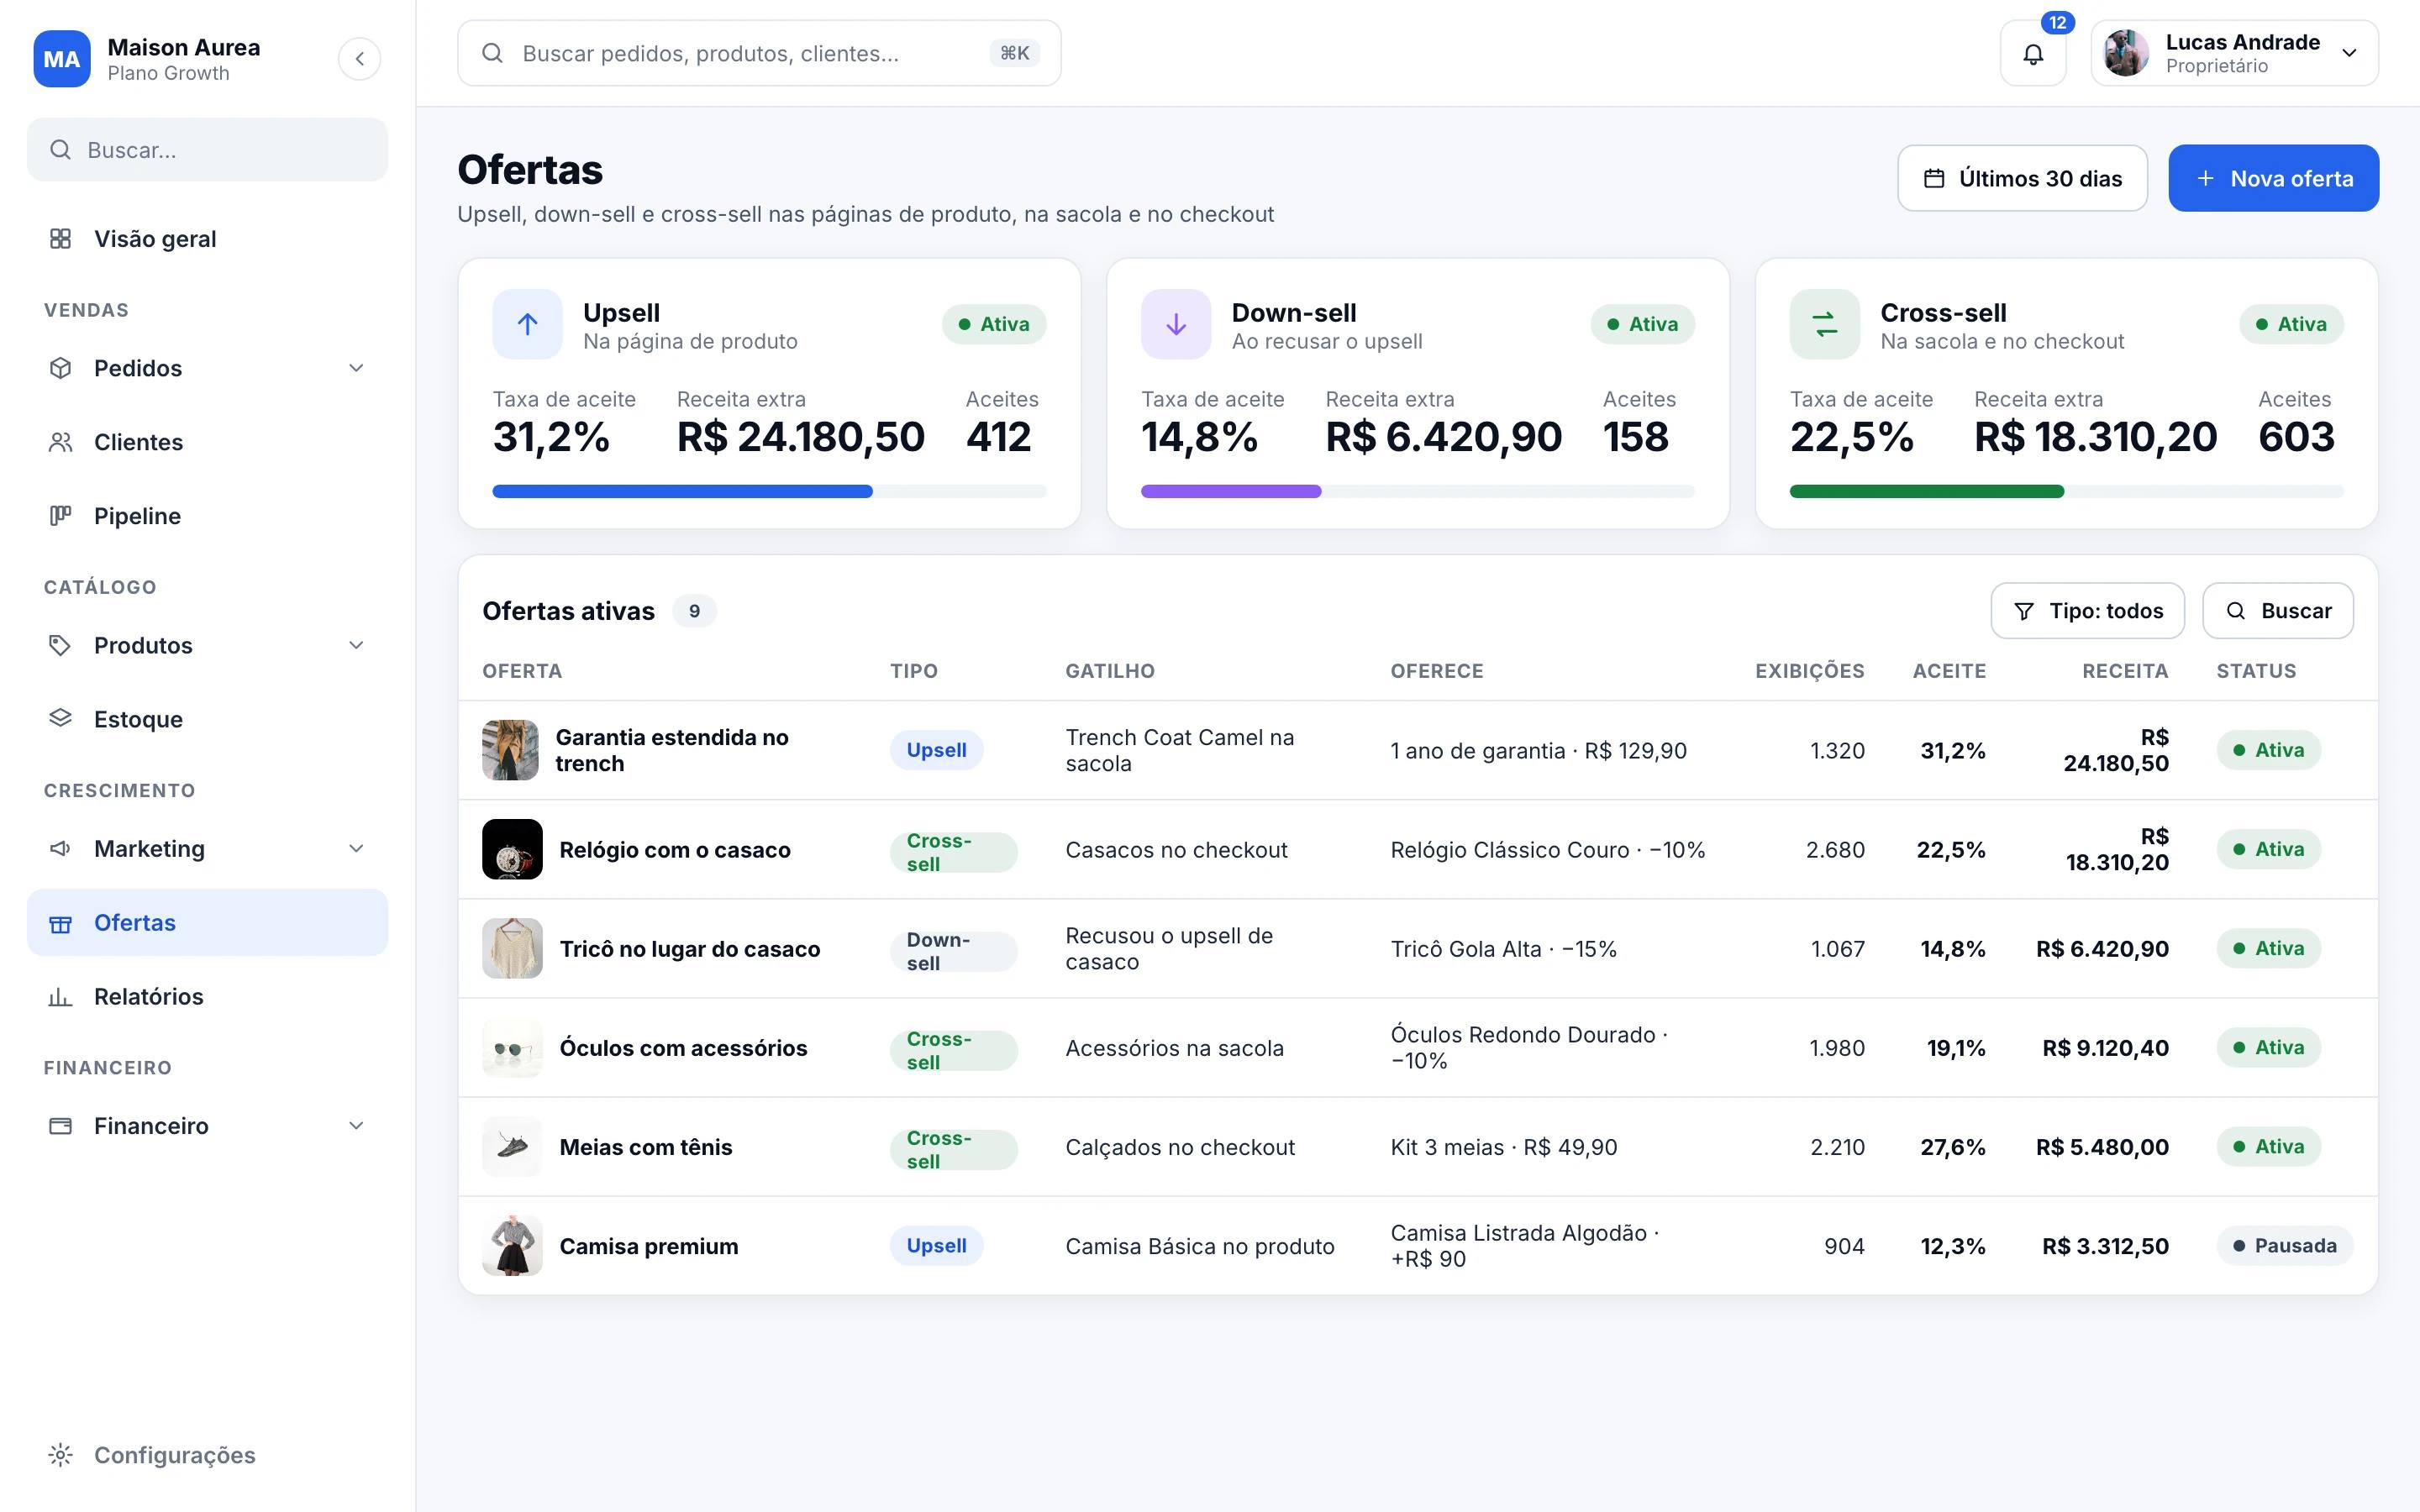Click the Cross-sell swap-arrows card icon
2420x1512 pixels.
click(x=1825, y=324)
